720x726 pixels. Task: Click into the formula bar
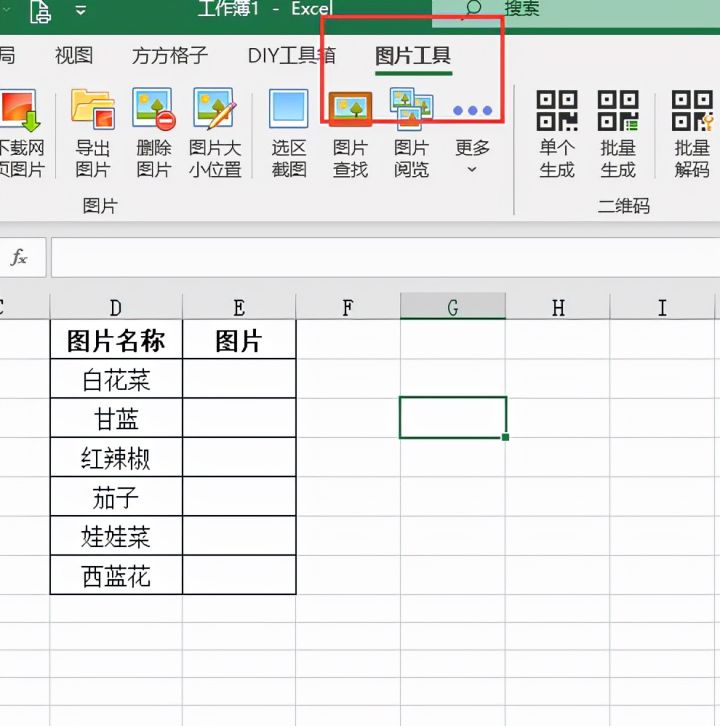click(385, 257)
